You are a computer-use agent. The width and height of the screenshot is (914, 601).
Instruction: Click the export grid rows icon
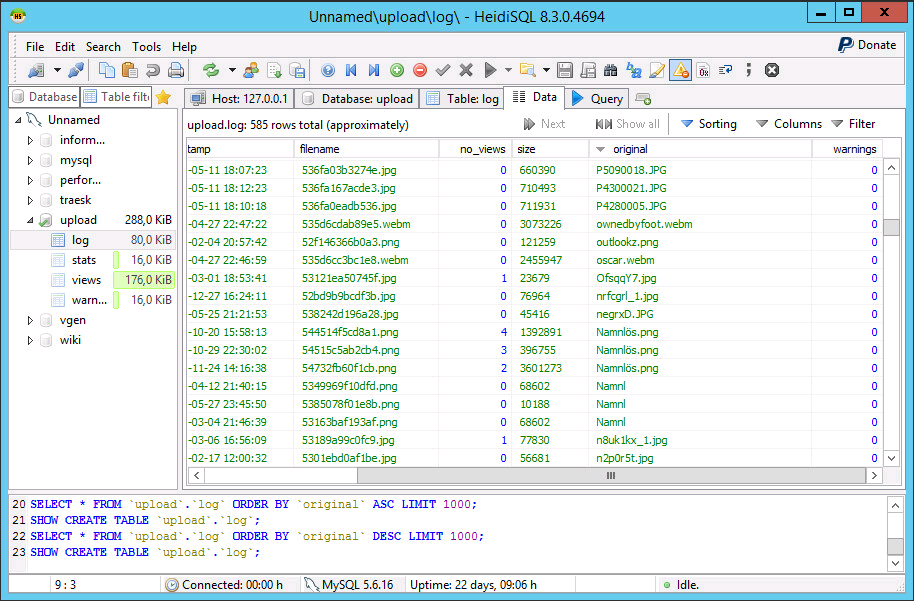[x=274, y=71]
